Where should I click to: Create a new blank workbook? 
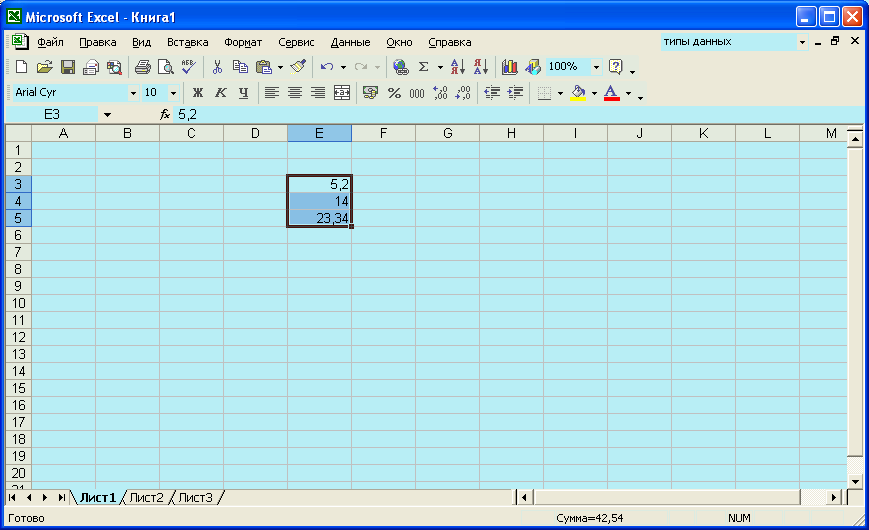click(x=21, y=67)
